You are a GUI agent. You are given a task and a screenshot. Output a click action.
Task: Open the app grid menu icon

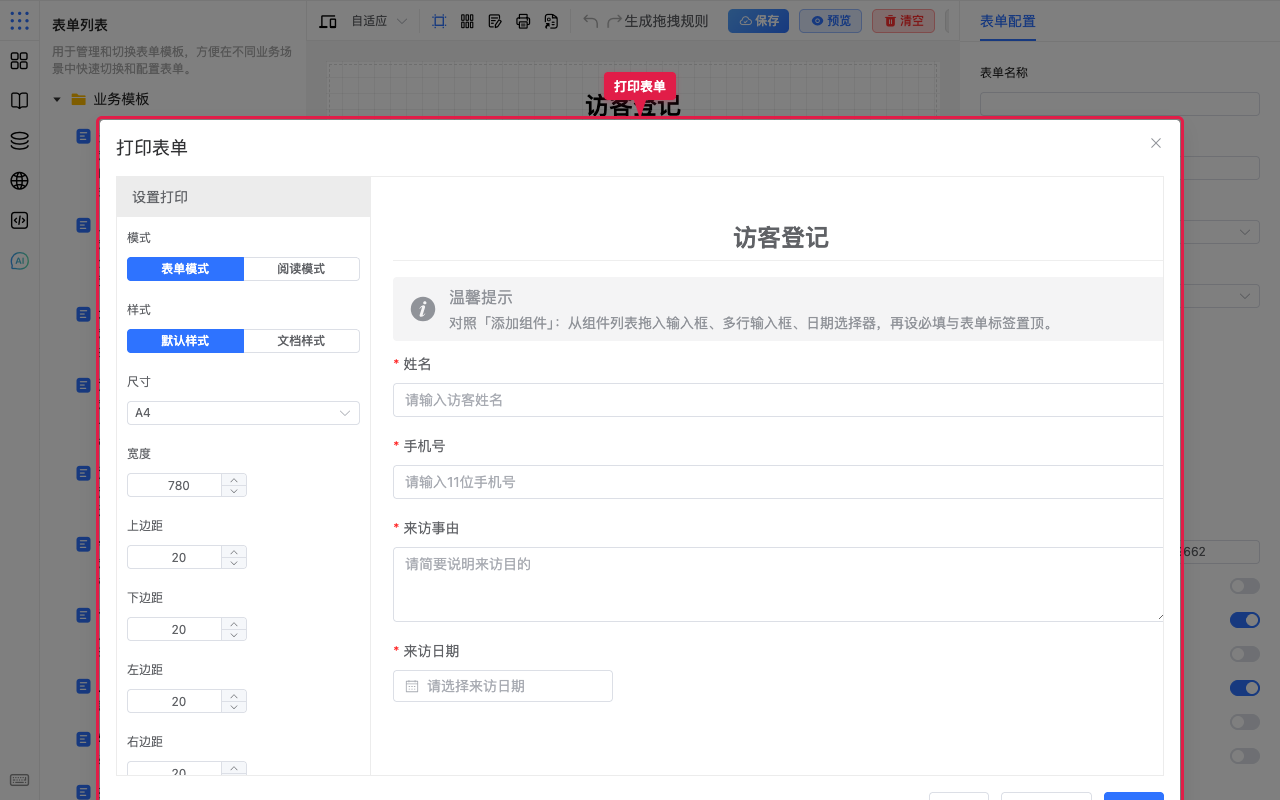coord(19,20)
